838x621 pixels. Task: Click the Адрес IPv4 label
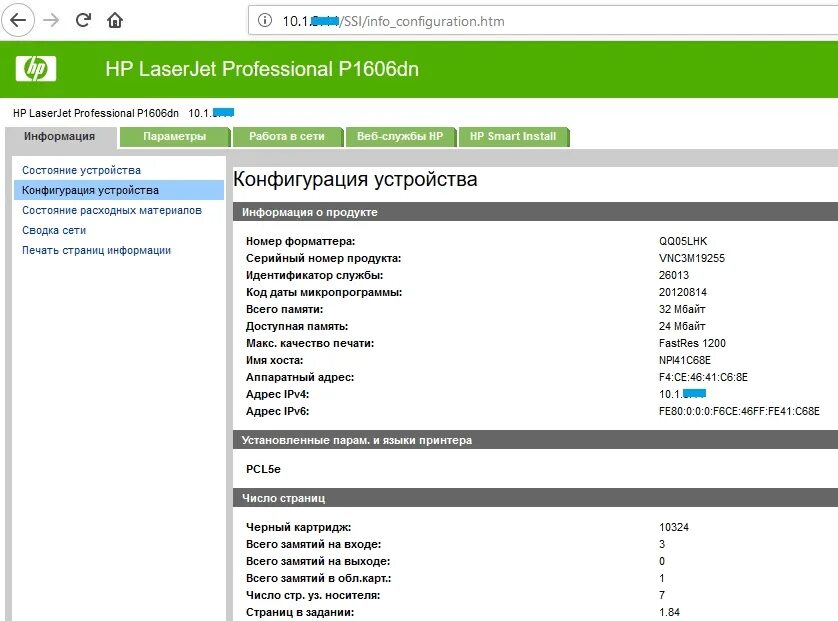pos(277,394)
